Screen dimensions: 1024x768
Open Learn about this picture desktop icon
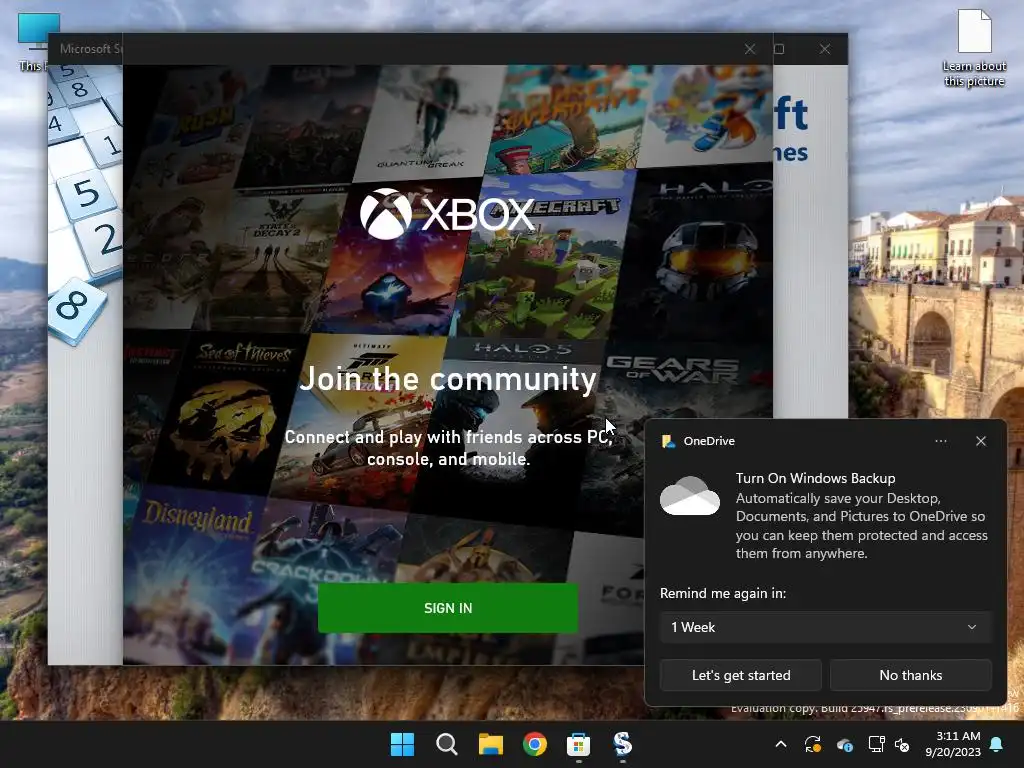[974, 48]
